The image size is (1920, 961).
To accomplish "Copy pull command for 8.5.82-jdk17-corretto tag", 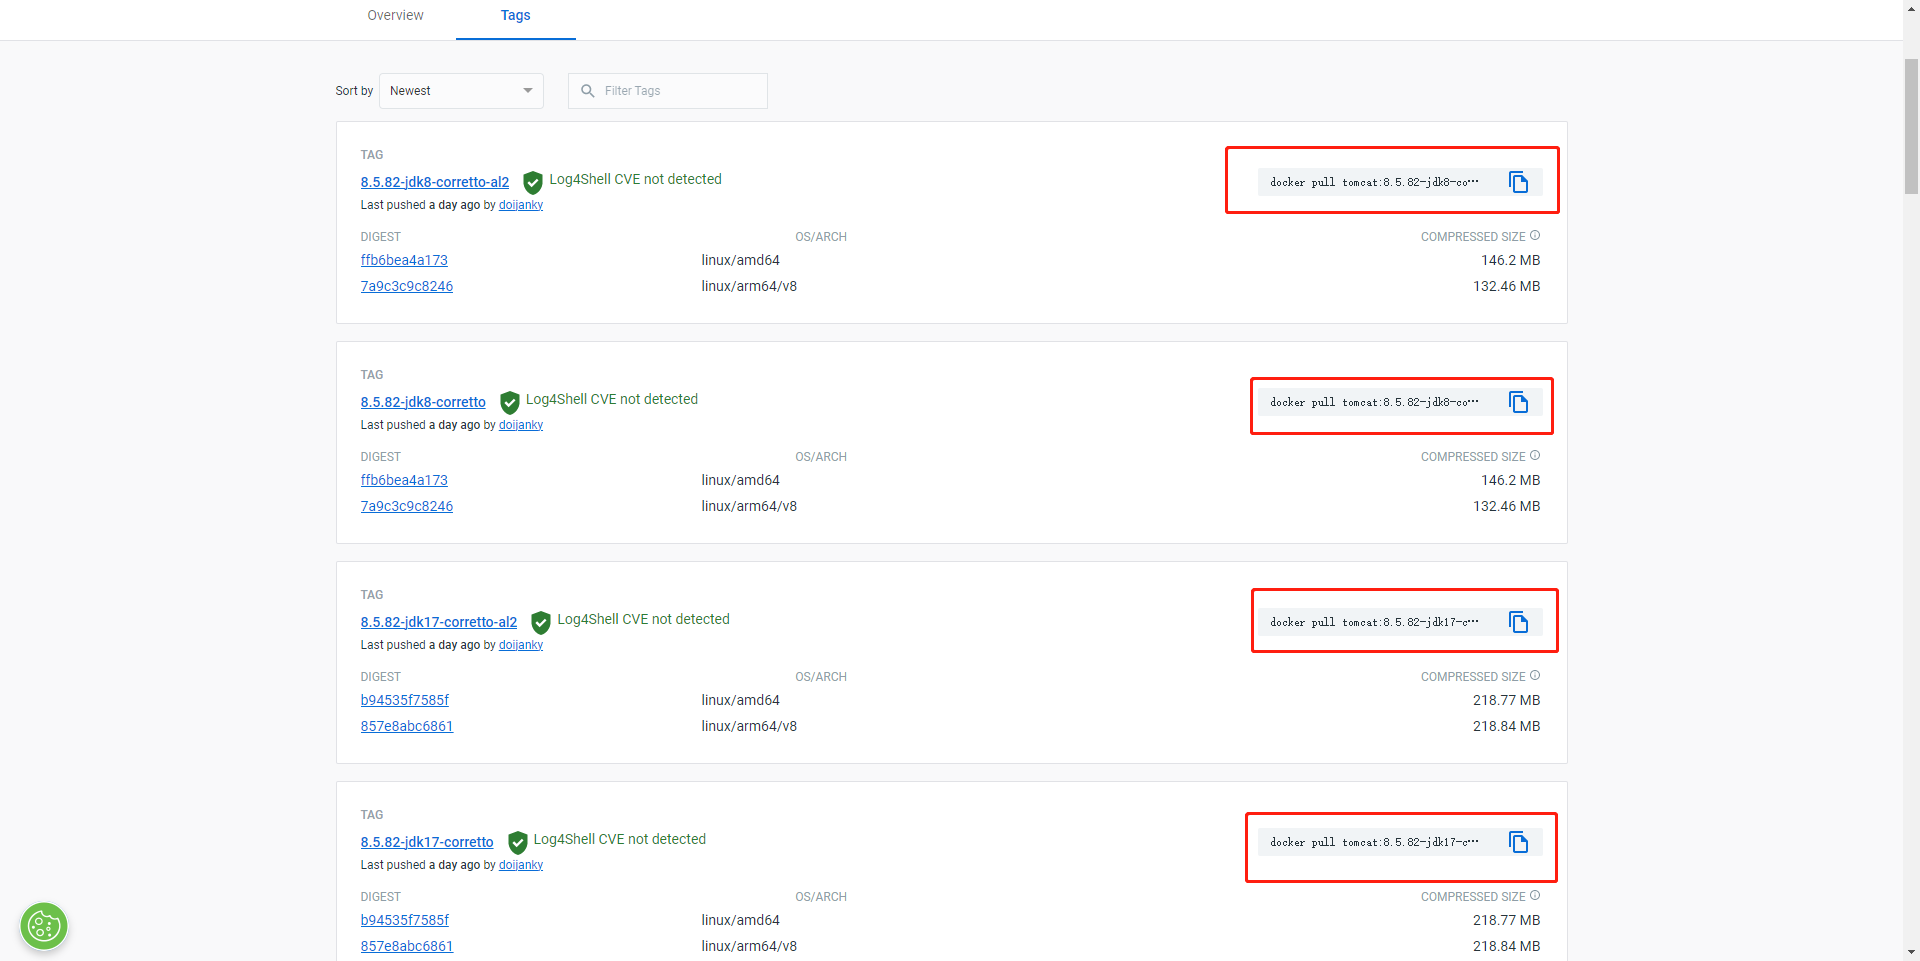I will pyautogui.click(x=1518, y=842).
